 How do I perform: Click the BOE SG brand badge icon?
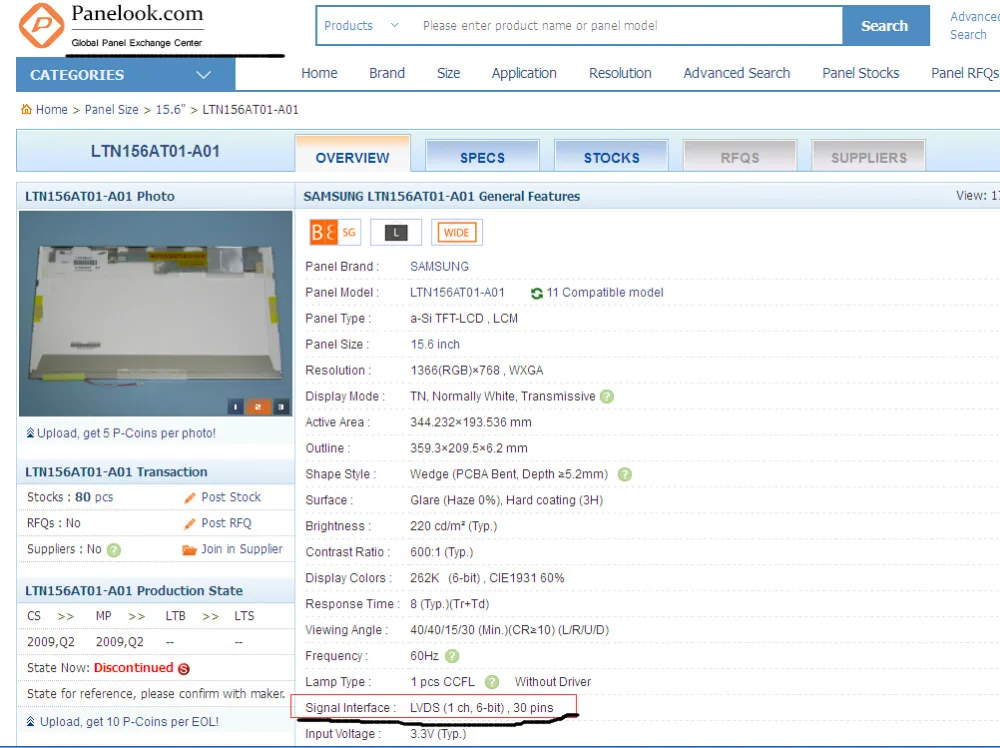[334, 232]
